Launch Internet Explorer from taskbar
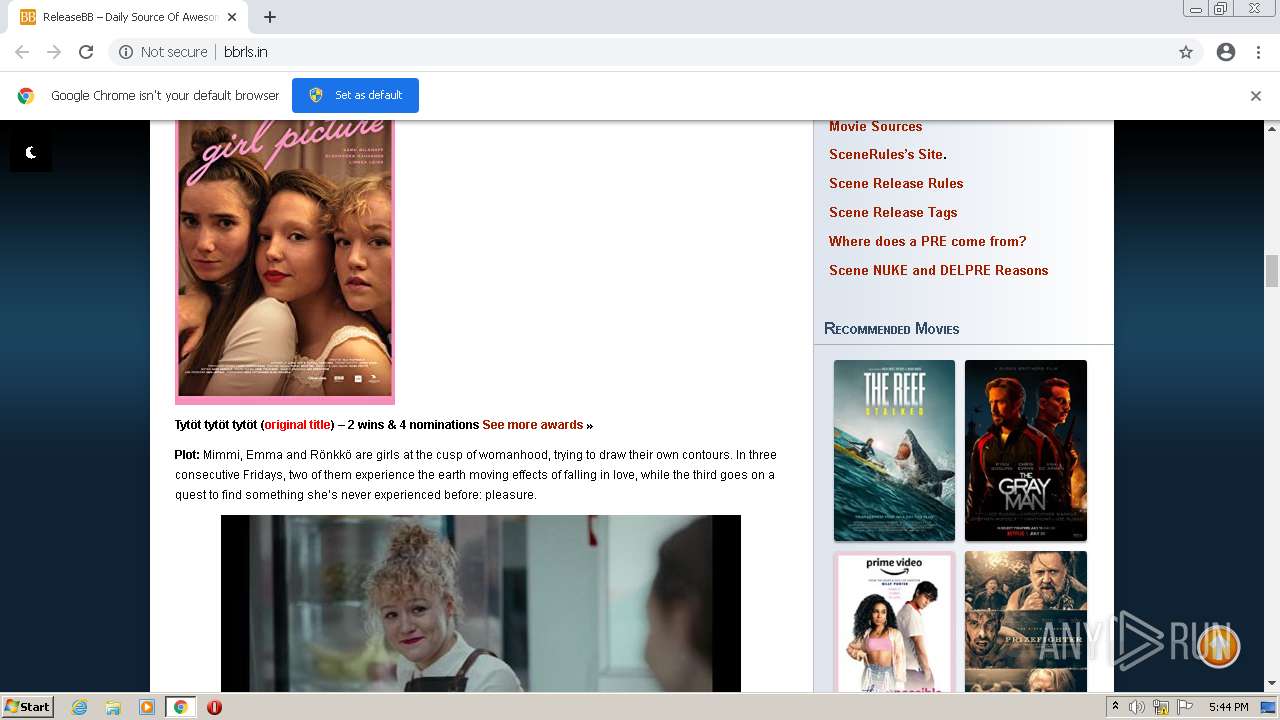The height and width of the screenshot is (720, 1280). click(80, 707)
